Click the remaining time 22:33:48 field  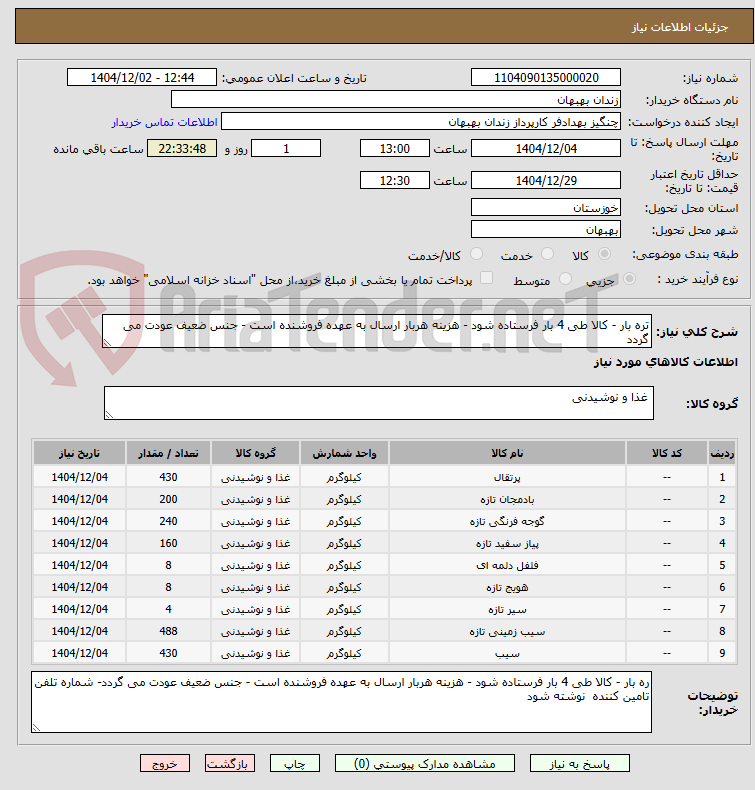(x=182, y=149)
